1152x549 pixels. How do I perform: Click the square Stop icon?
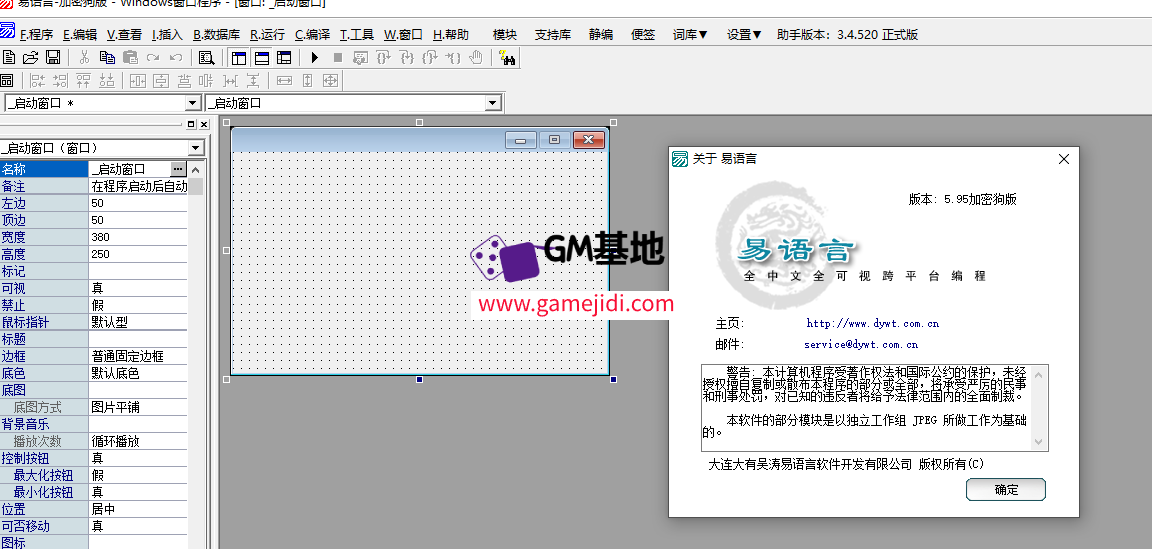pos(338,57)
